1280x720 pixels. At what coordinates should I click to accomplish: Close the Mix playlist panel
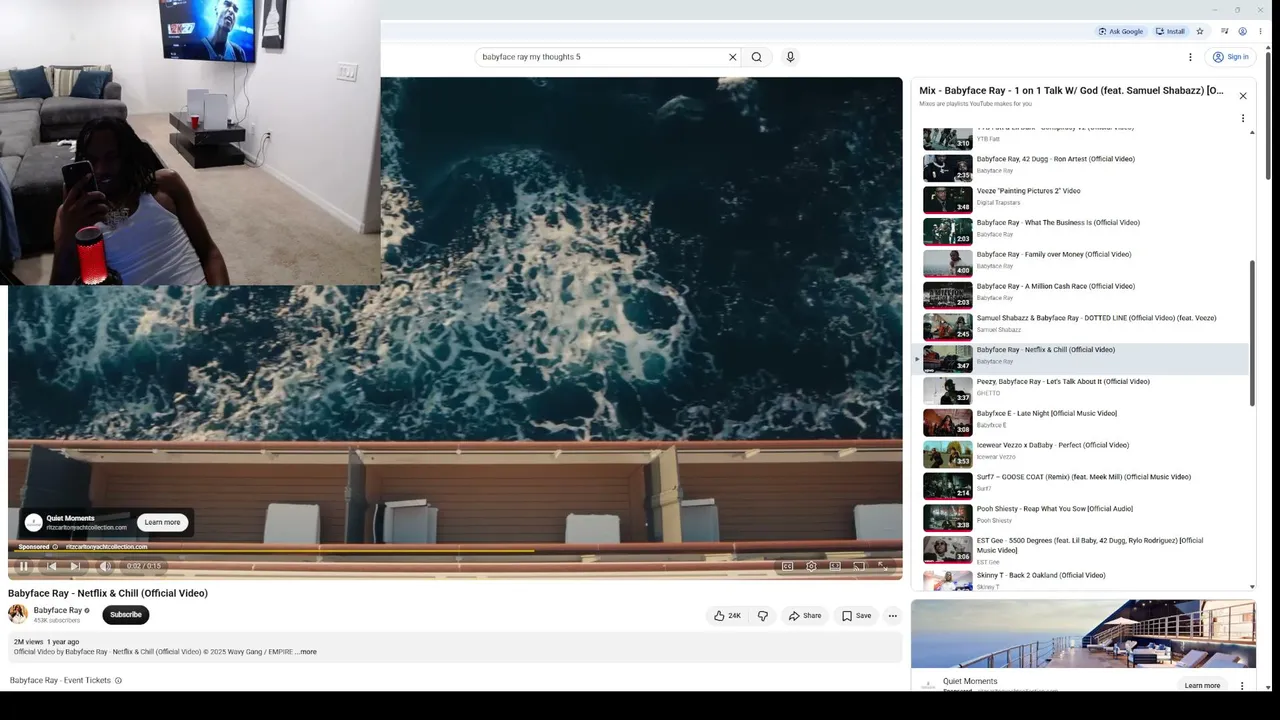1243,96
